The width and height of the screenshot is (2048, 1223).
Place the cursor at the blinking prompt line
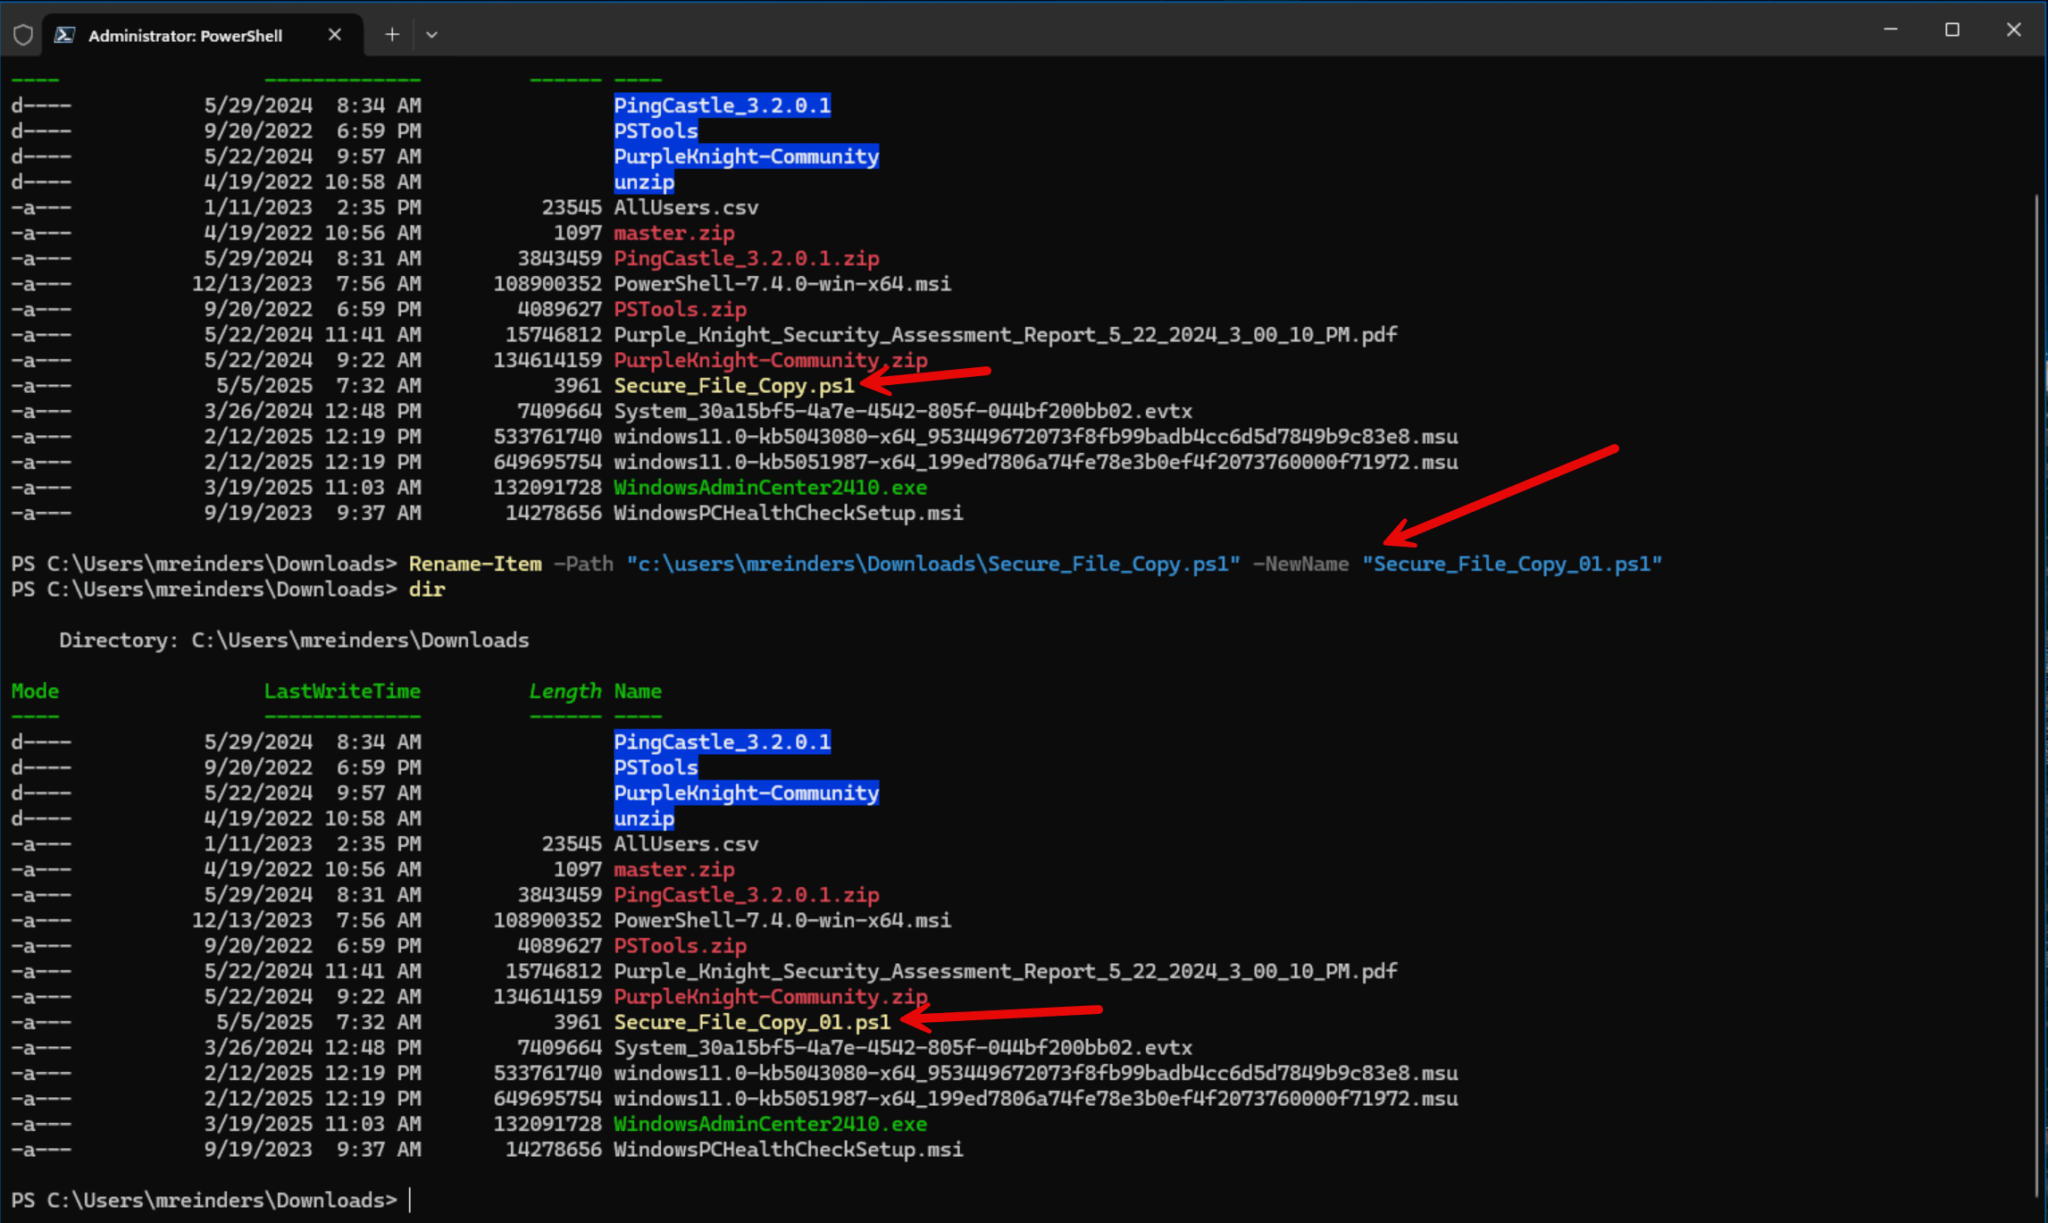click(409, 1199)
